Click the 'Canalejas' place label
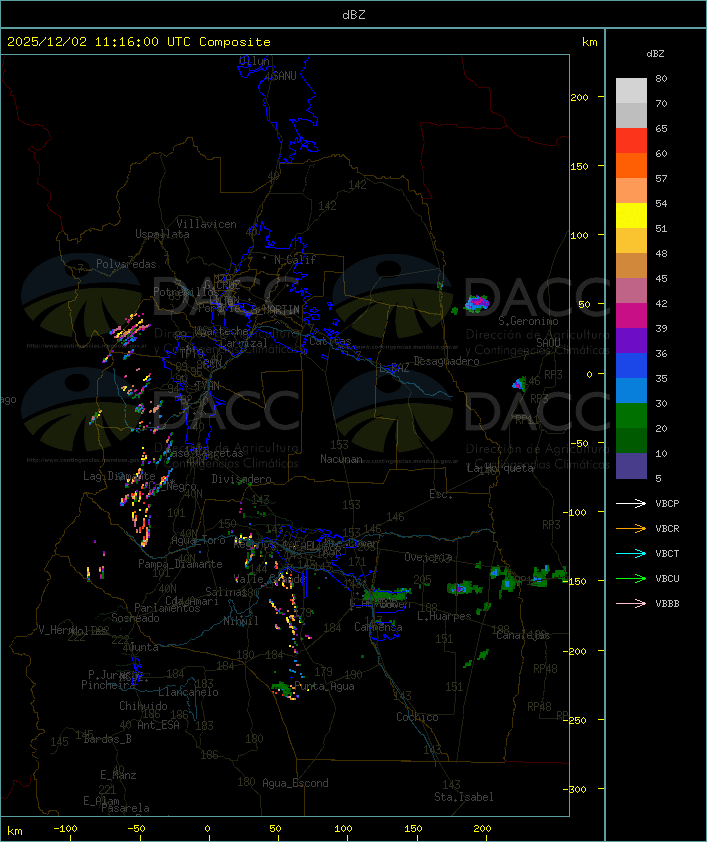This screenshot has height=842, width=707. click(523, 635)
